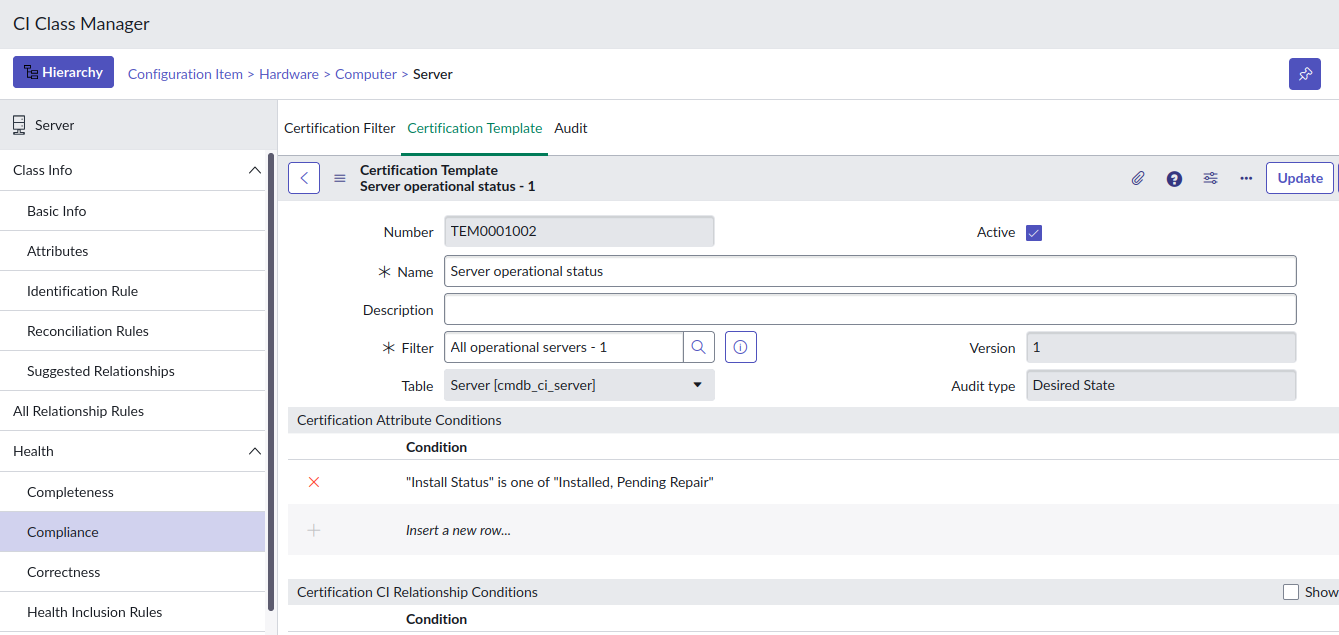Switch to the Certification Filter tab

[340, 128]
